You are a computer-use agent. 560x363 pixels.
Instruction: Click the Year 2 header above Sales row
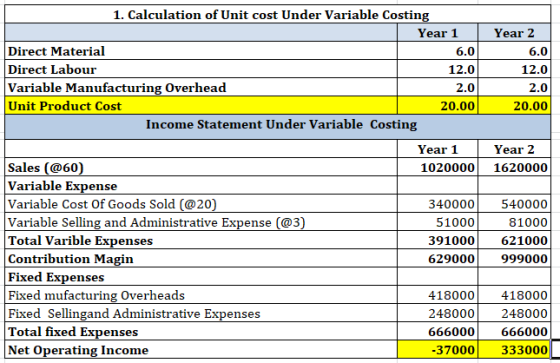[514, 149]
